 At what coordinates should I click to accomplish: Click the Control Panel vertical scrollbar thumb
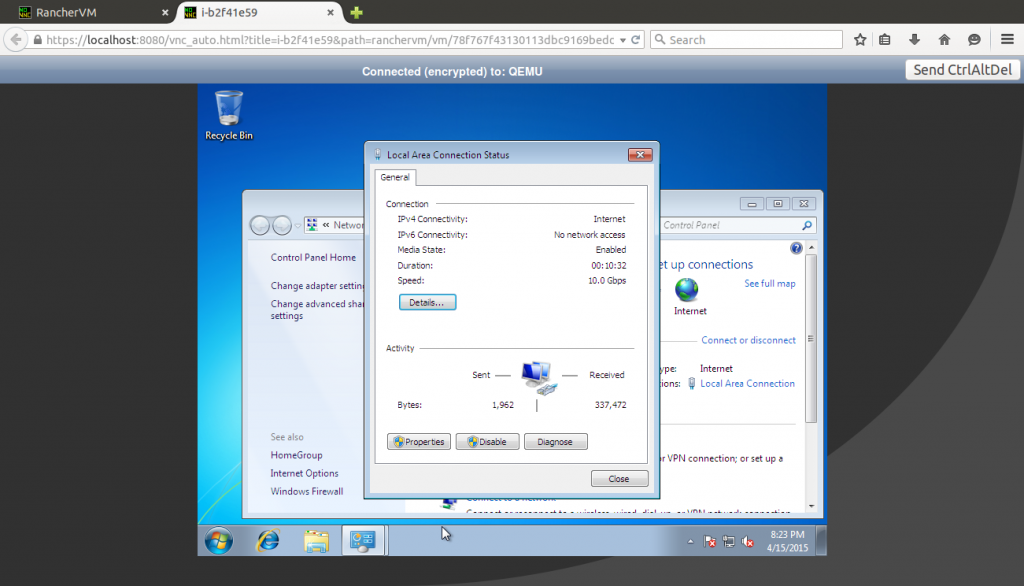point(811,338)
